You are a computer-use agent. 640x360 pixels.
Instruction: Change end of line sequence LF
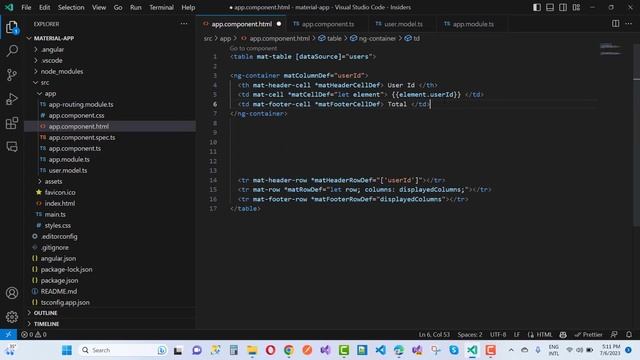(x=517, y=334)
